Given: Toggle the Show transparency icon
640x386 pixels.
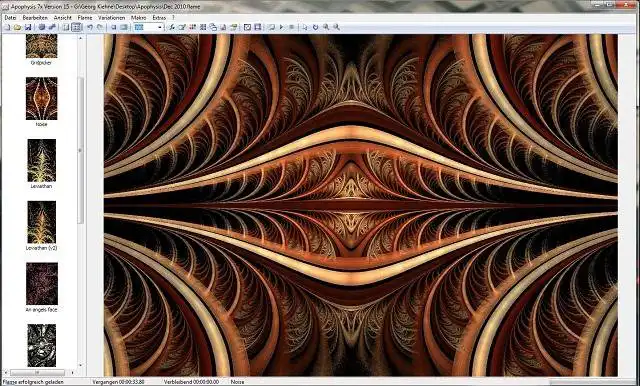Looking at the screenshot, I should click(x=247, y=27).
